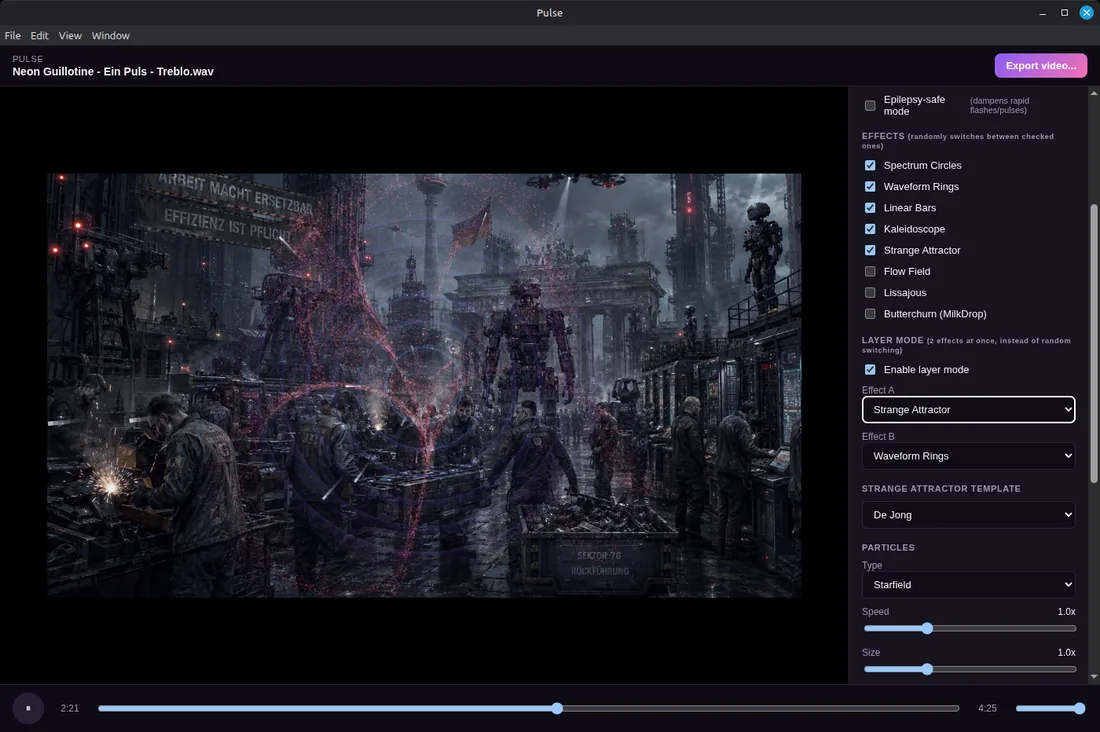Enable the Flow Field effect
Screen dimensions: 1100x732
pyautogui.click(x=870, y=271)
